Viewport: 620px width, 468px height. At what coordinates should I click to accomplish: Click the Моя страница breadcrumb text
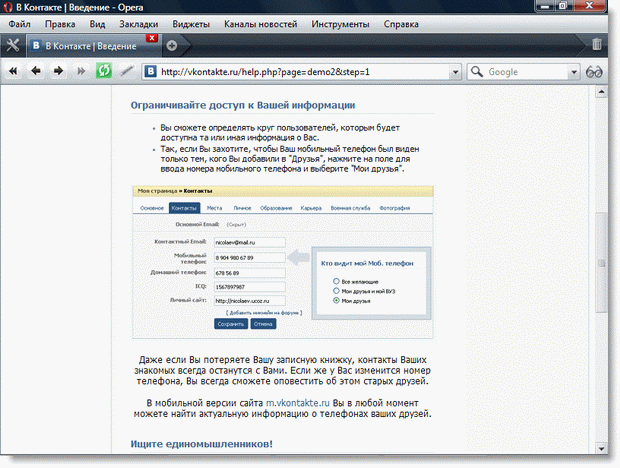point(157,191)
